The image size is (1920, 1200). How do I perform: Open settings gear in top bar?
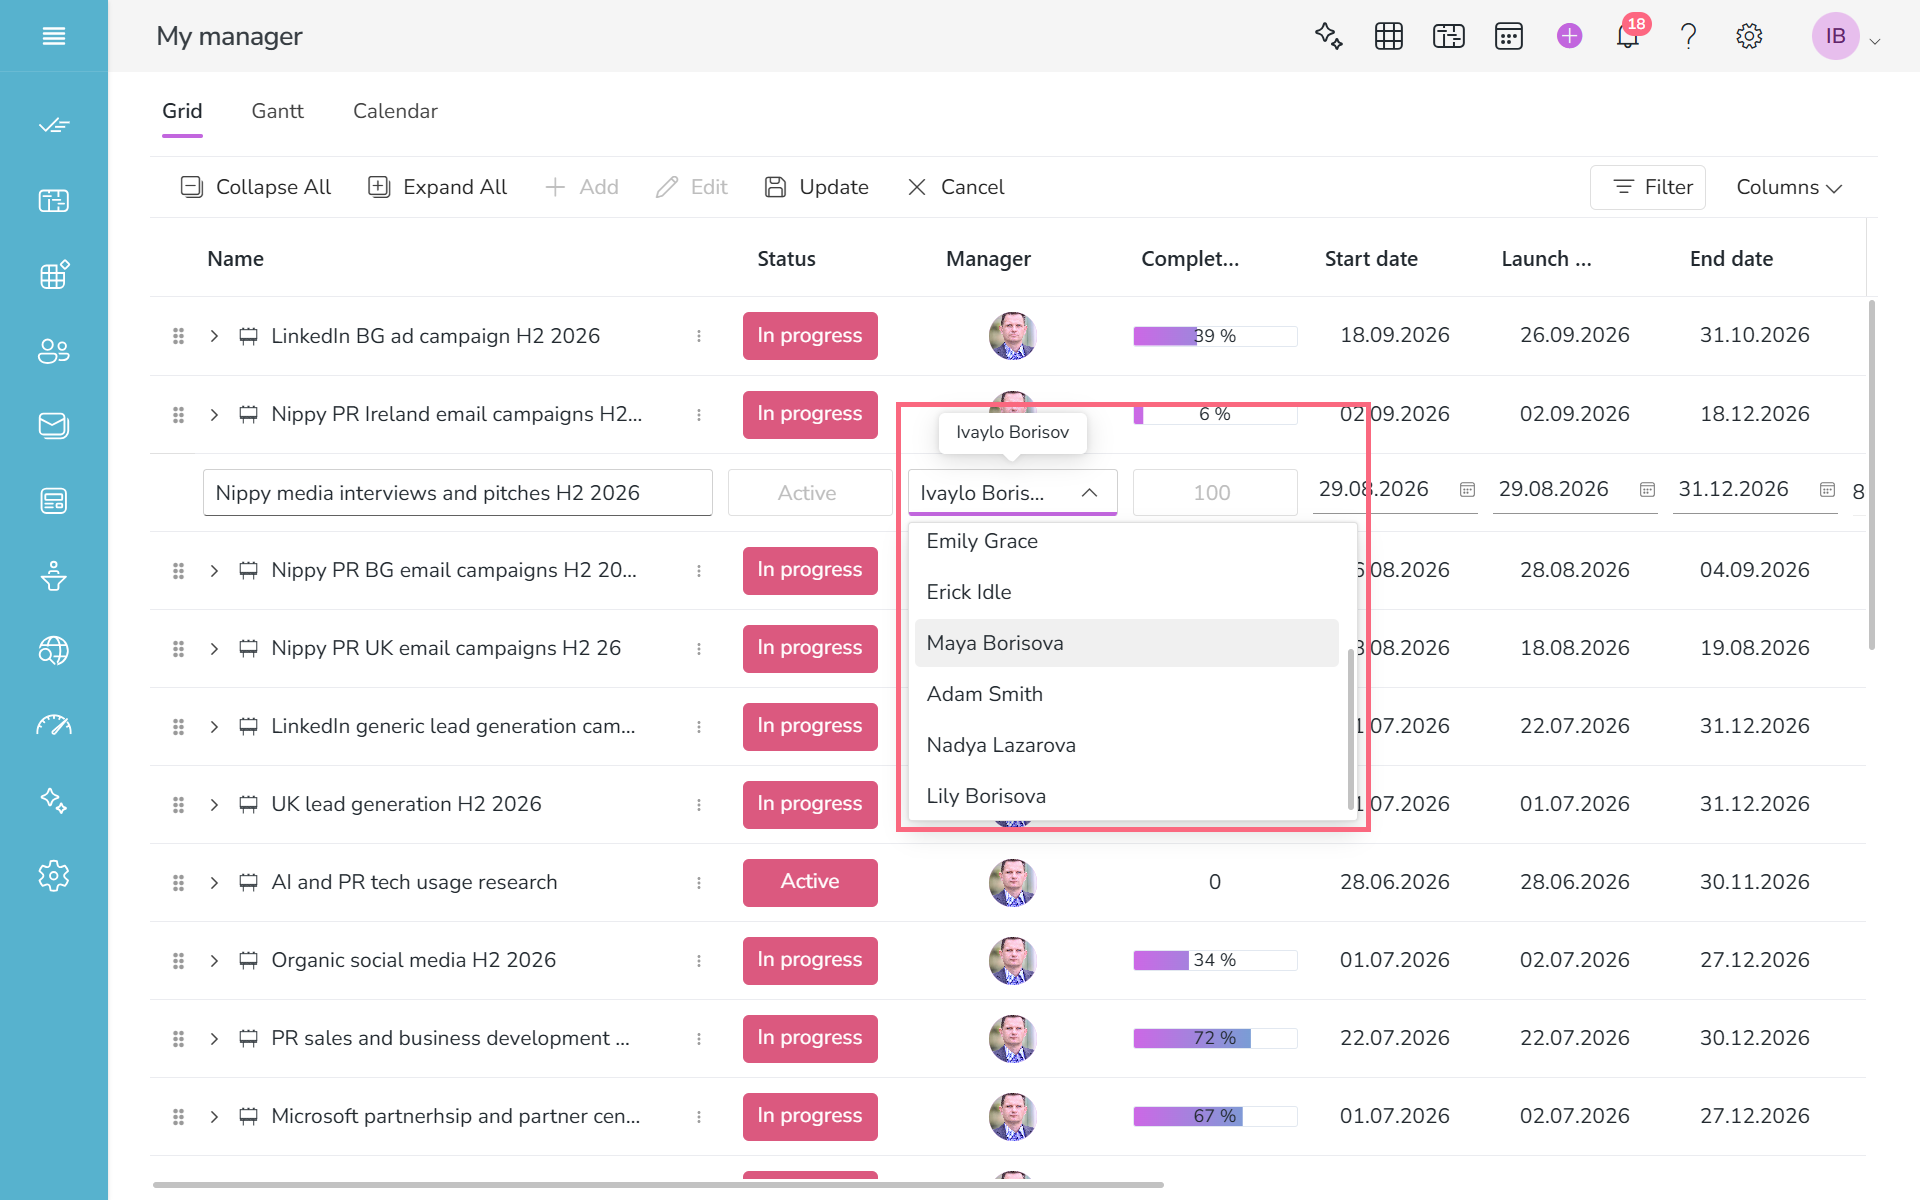coord(1749,36)
